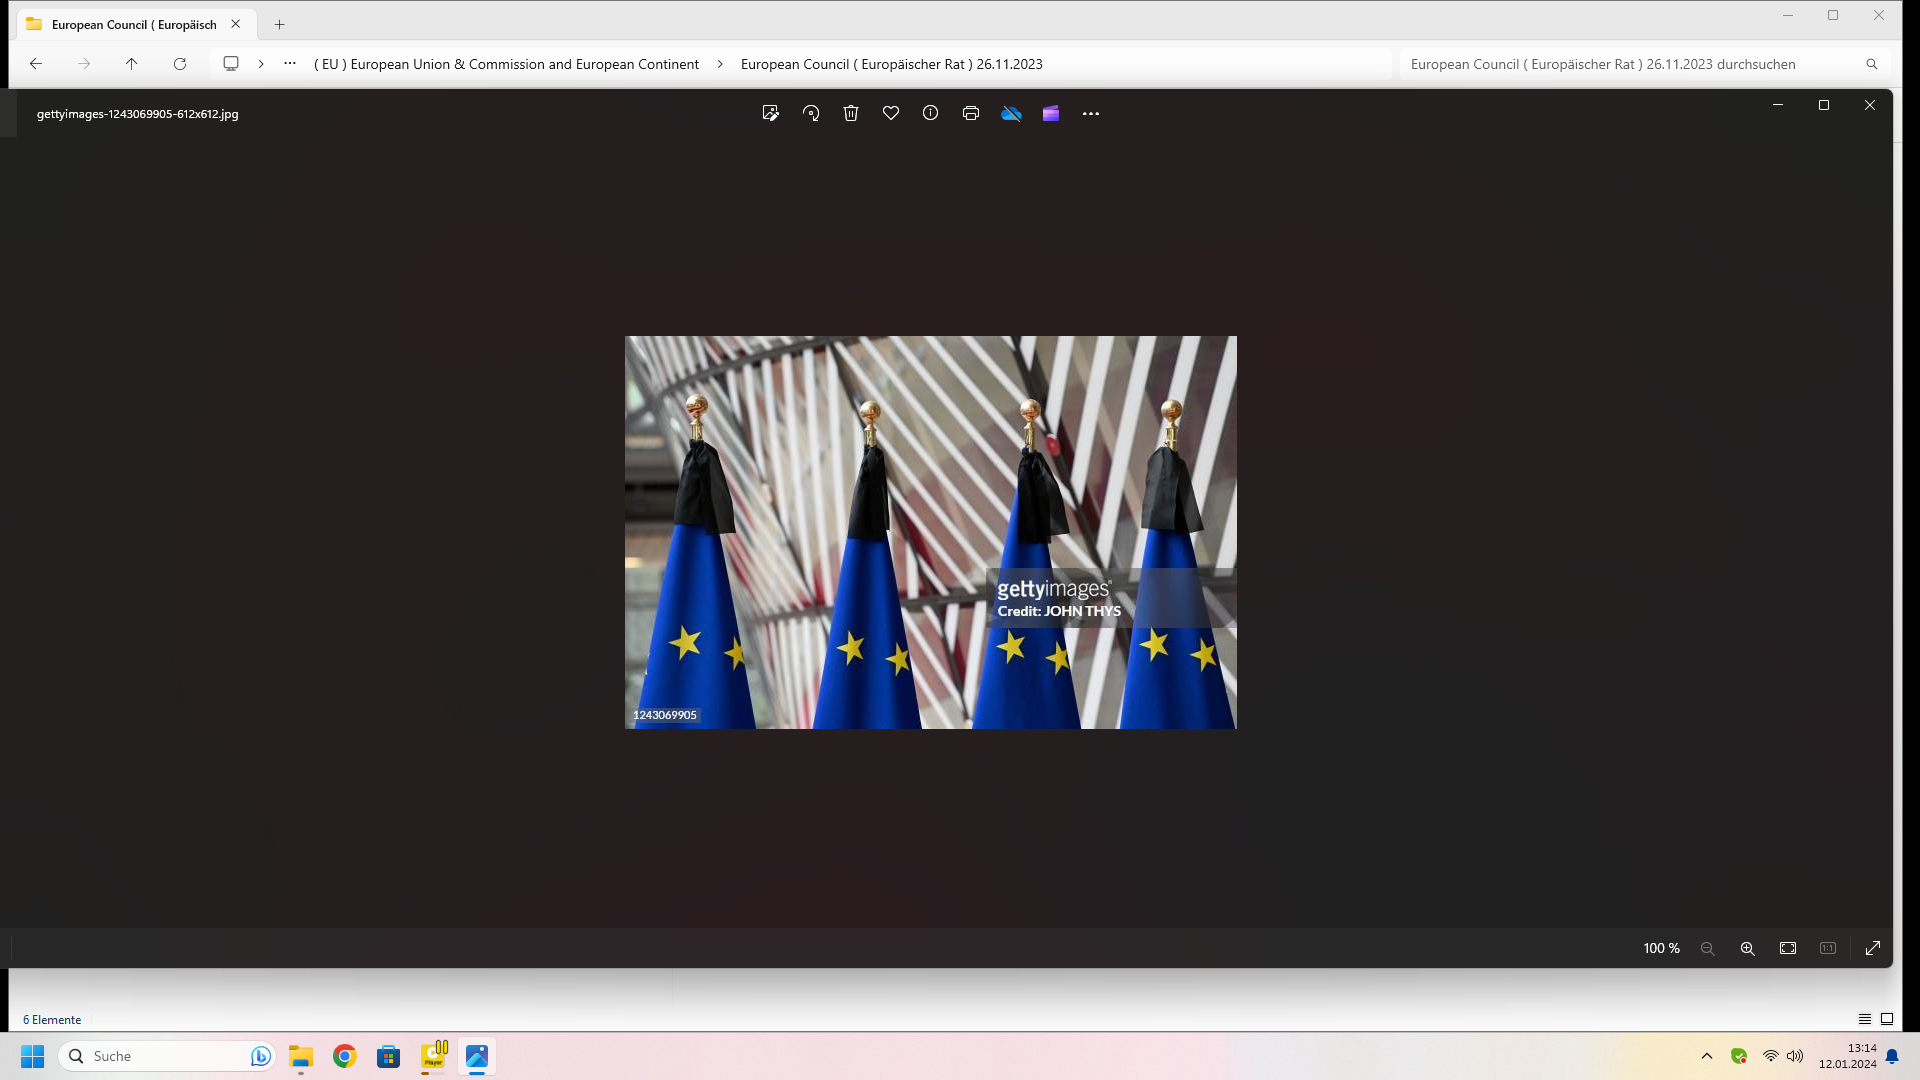Click the zoom out magnifier icon
This screenshot has width=1920, height=1080.
click(1708, 949)
